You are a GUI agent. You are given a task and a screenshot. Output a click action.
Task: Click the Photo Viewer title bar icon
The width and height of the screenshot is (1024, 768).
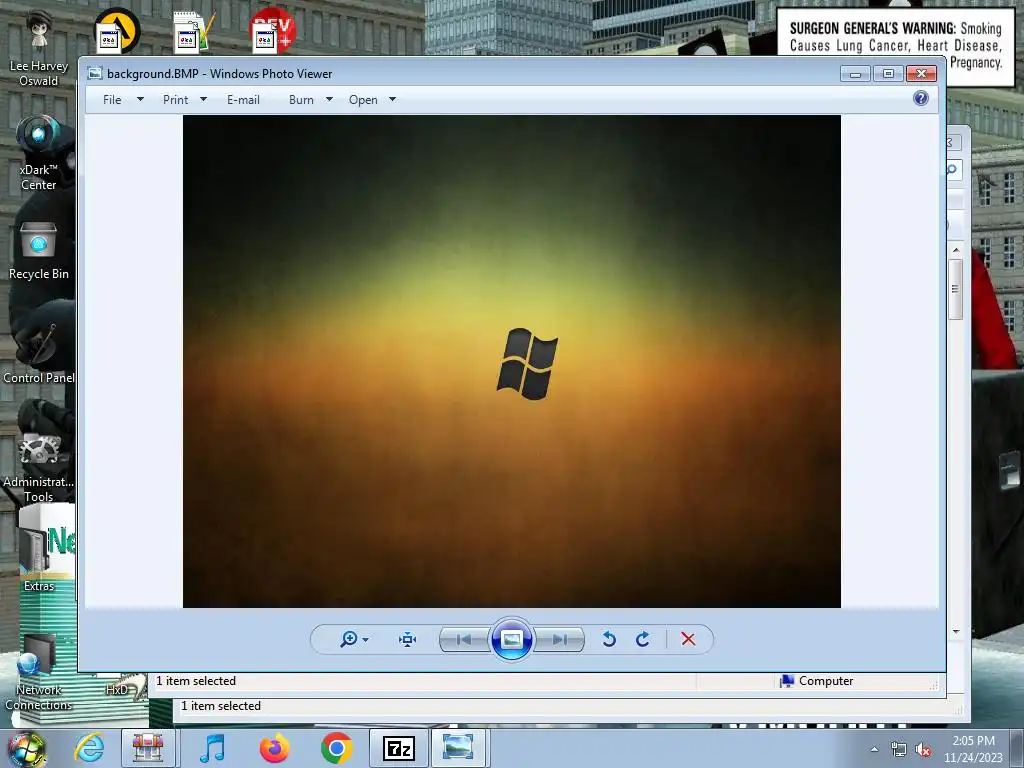[95, 73]
